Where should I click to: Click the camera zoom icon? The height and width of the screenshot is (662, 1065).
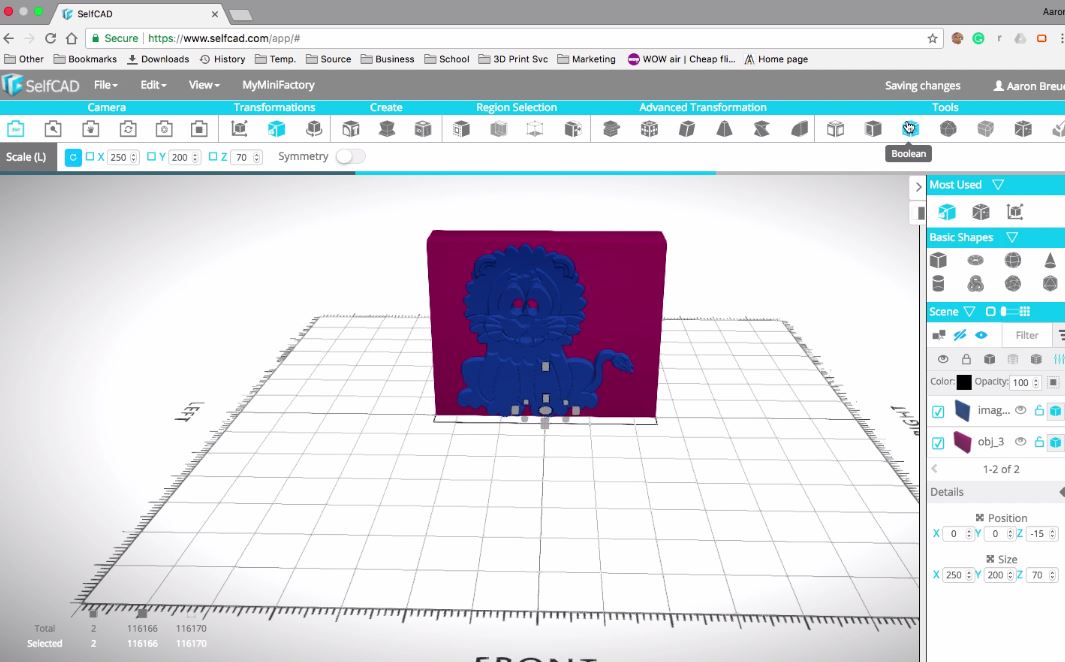point(53,128)
